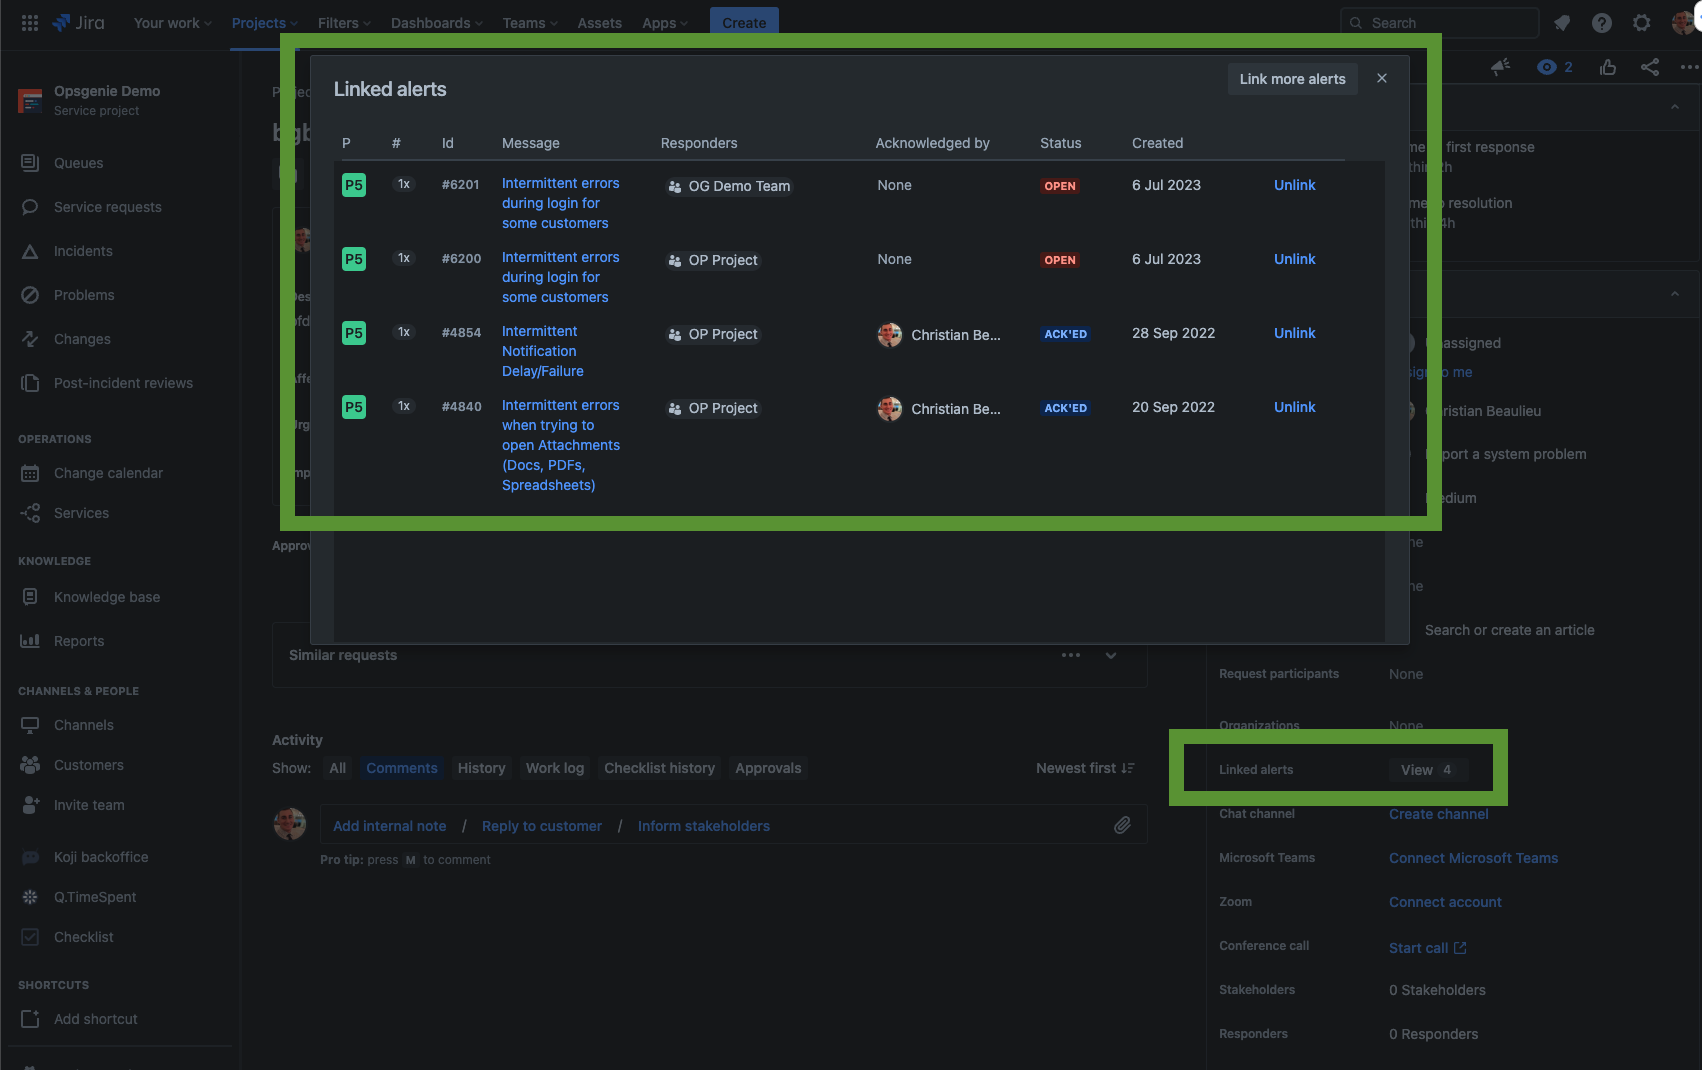This screenshot has height=1070, width=1702.
Task: Select the History activity tab
Action: (x=481, y=768)
